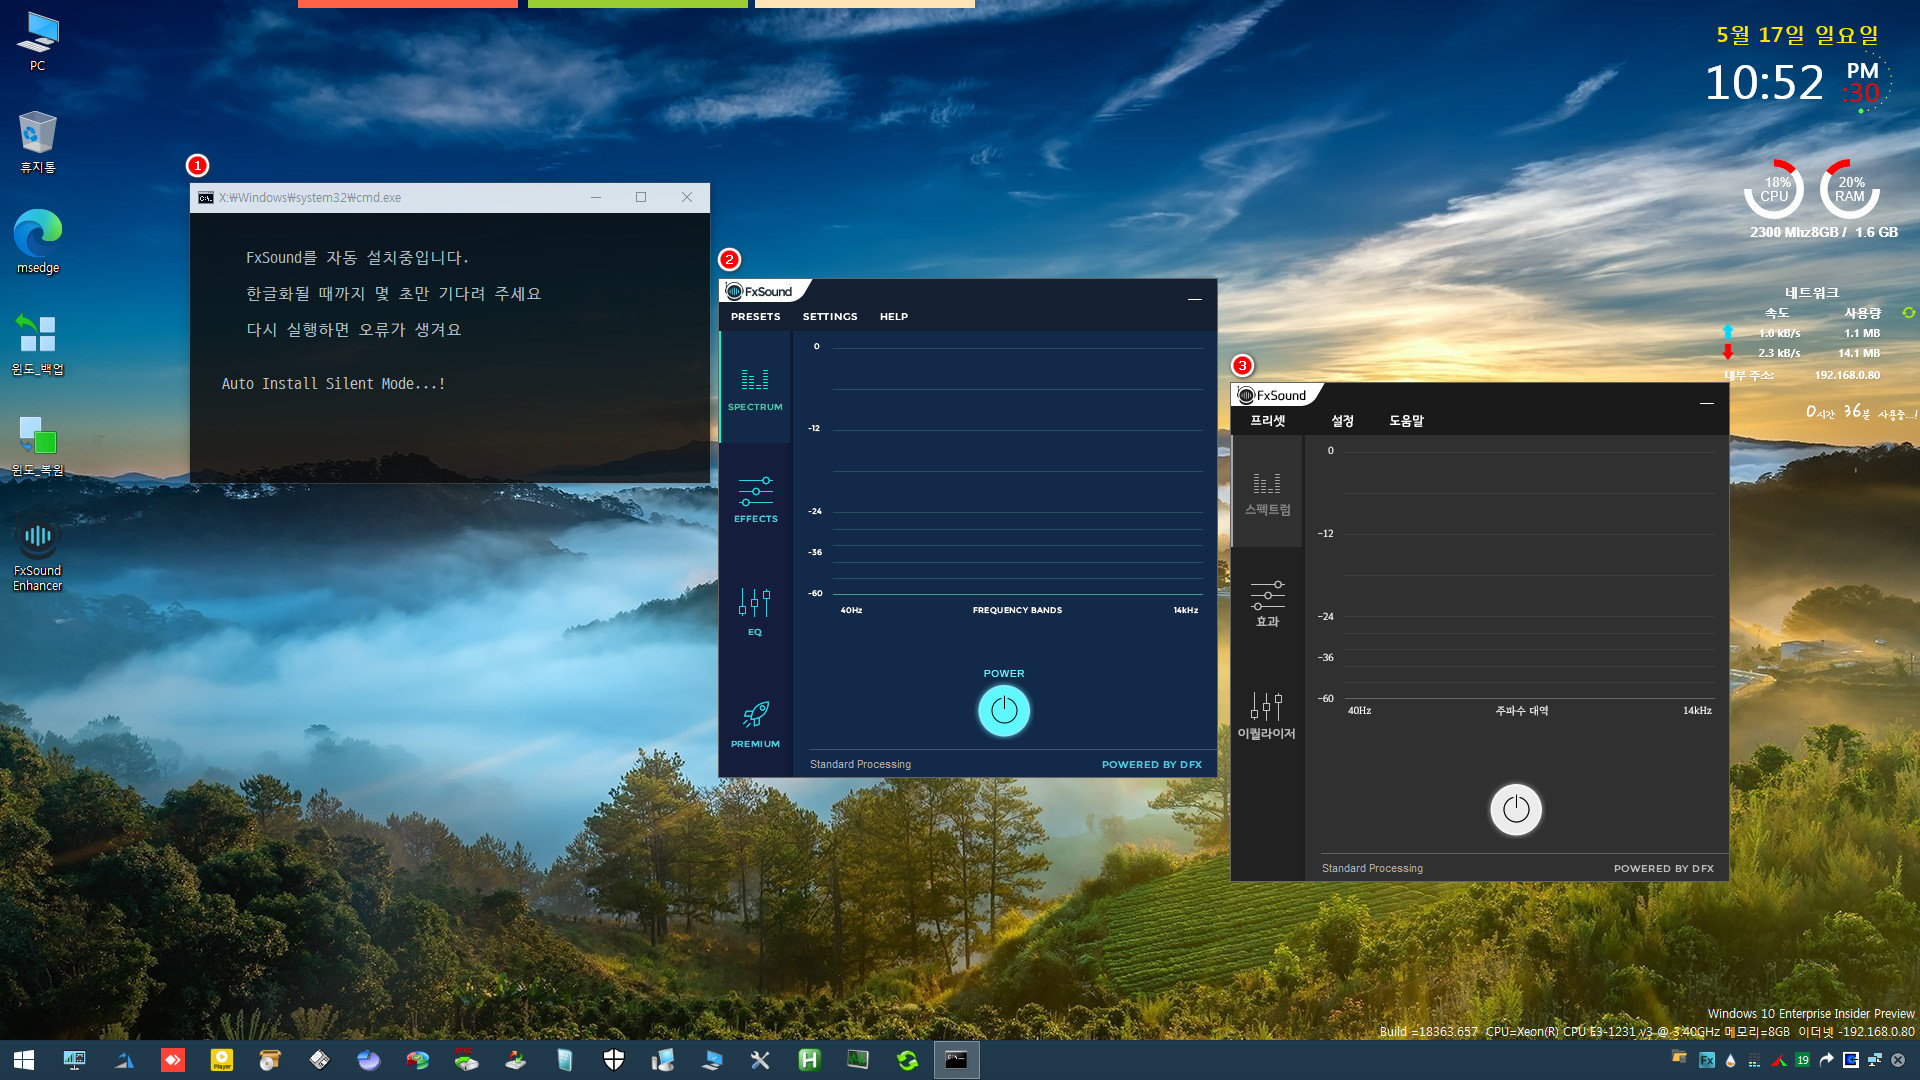Toggle the POWER button in FxSound
The image size is (1920, 1080).
click(1004, 711)
